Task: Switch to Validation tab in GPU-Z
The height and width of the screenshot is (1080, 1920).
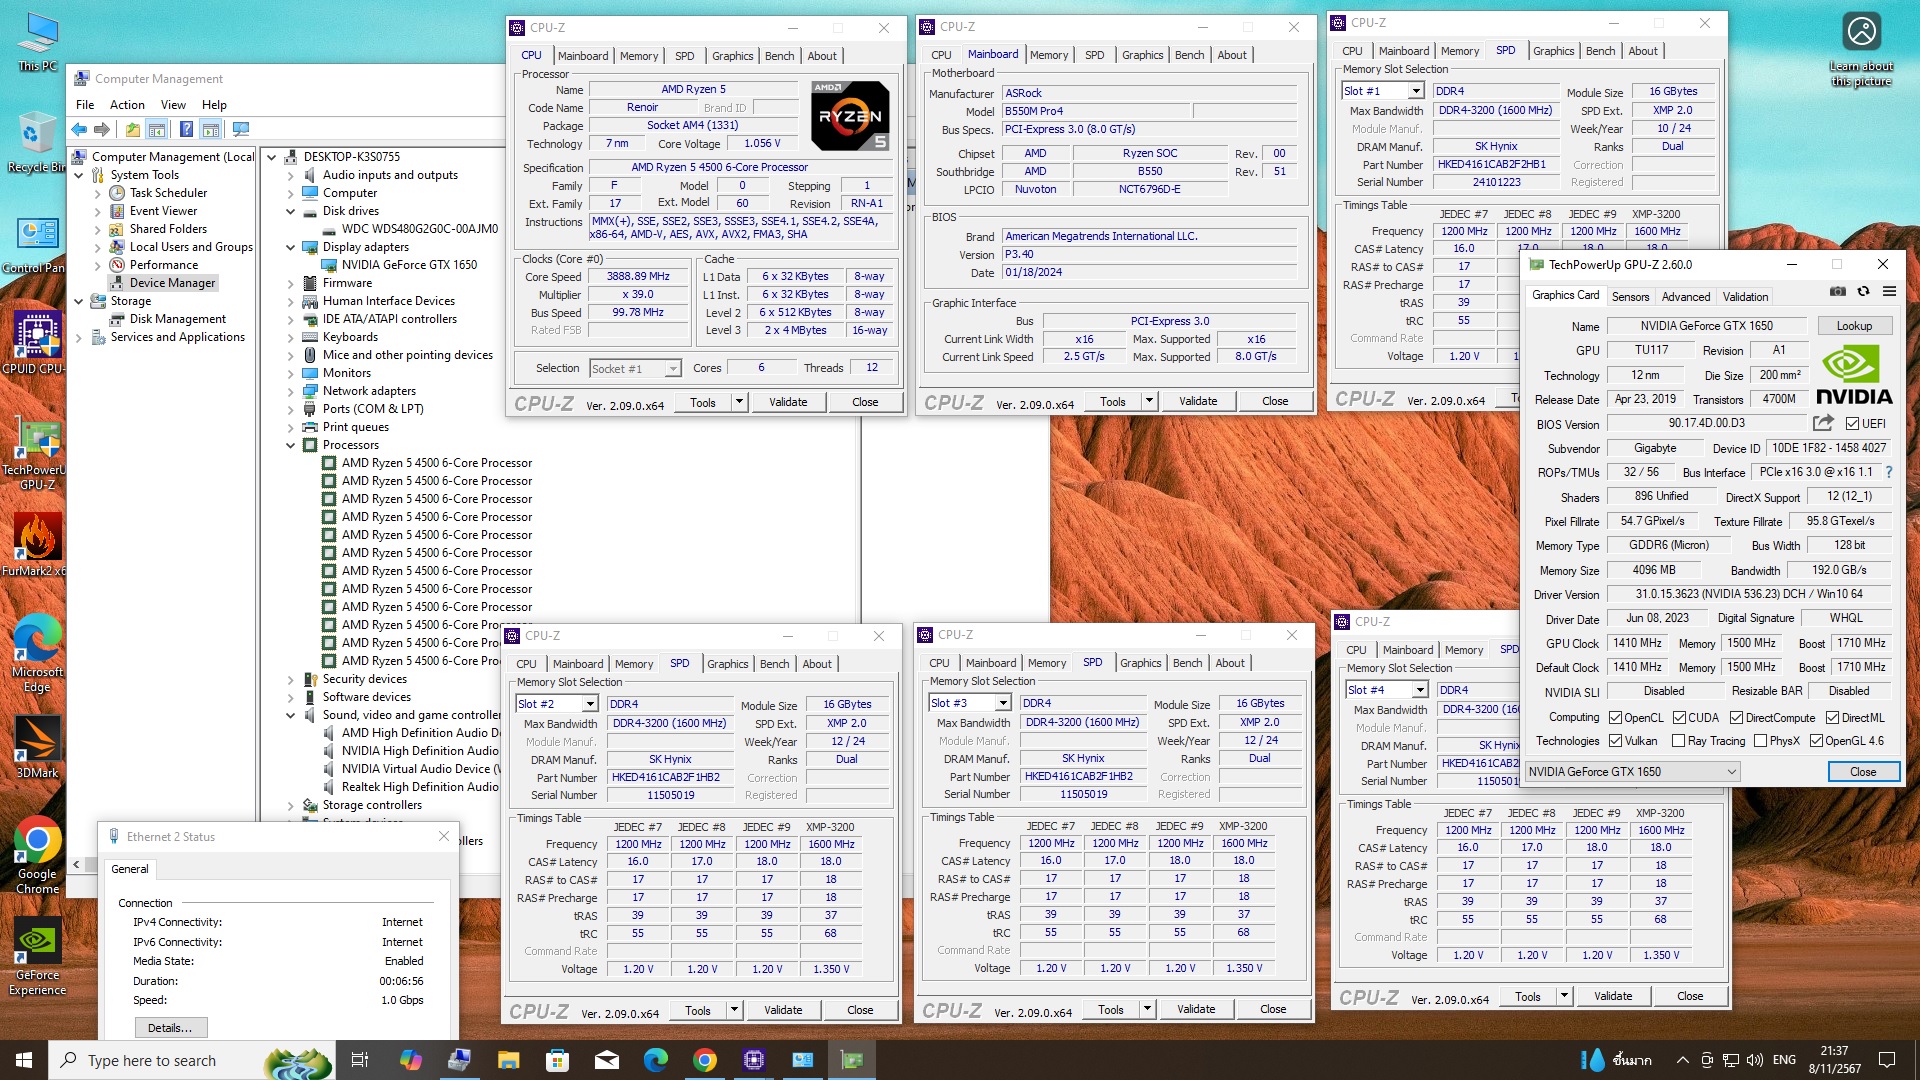Action: tap(1745, 296)
